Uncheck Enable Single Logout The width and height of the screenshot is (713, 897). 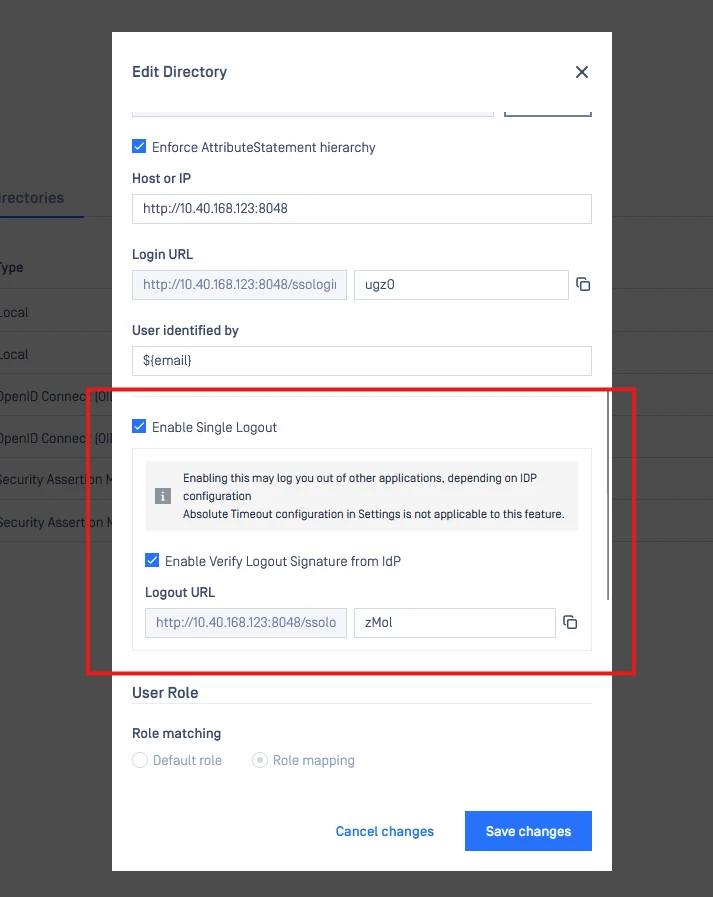click(x=139, y=427)
